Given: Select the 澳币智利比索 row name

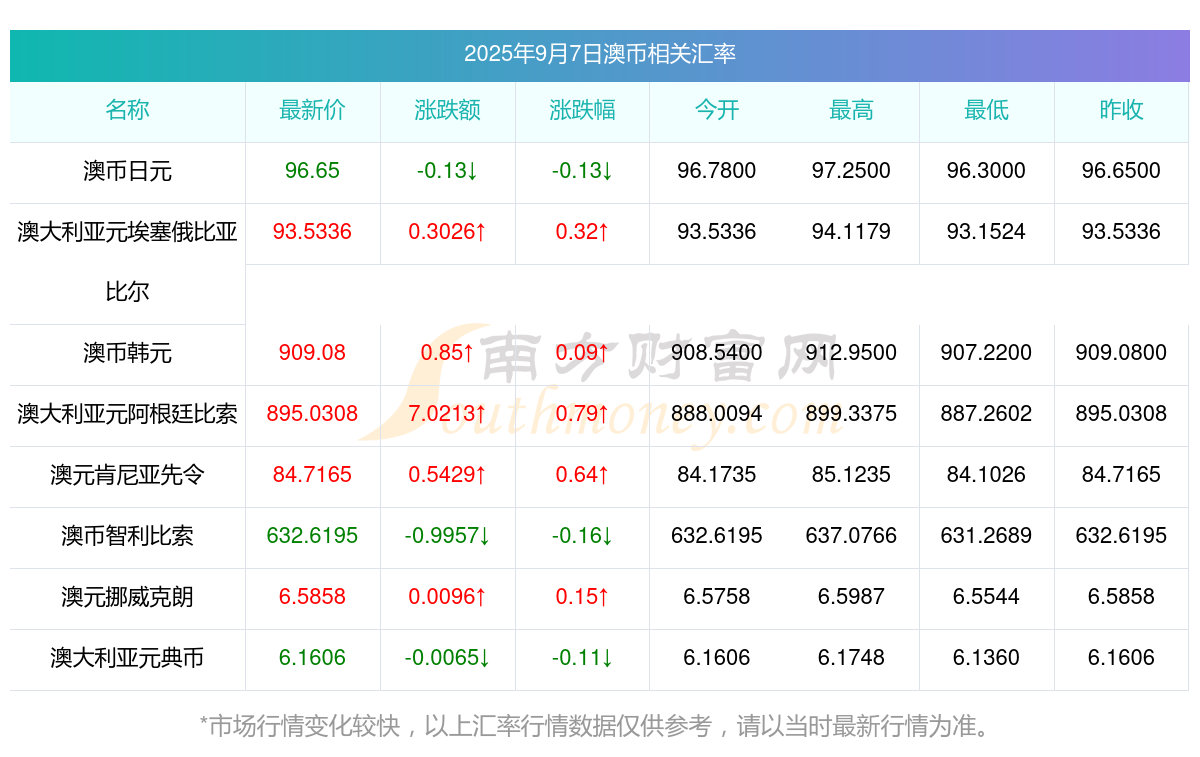Looking at the screenshot, I should (128, 535).
